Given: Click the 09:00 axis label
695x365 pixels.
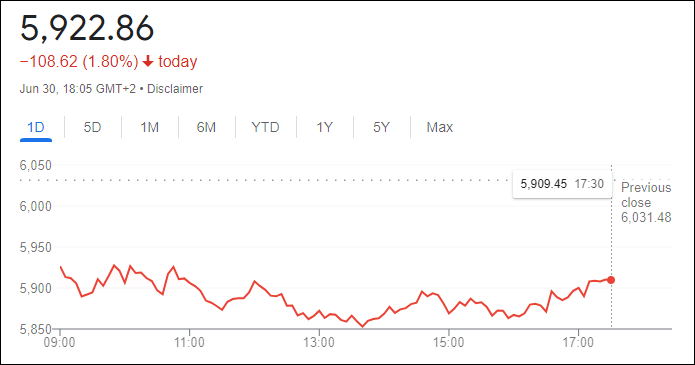Looking at the screenshot, I should pyautogui.click(x=59, y=343).
